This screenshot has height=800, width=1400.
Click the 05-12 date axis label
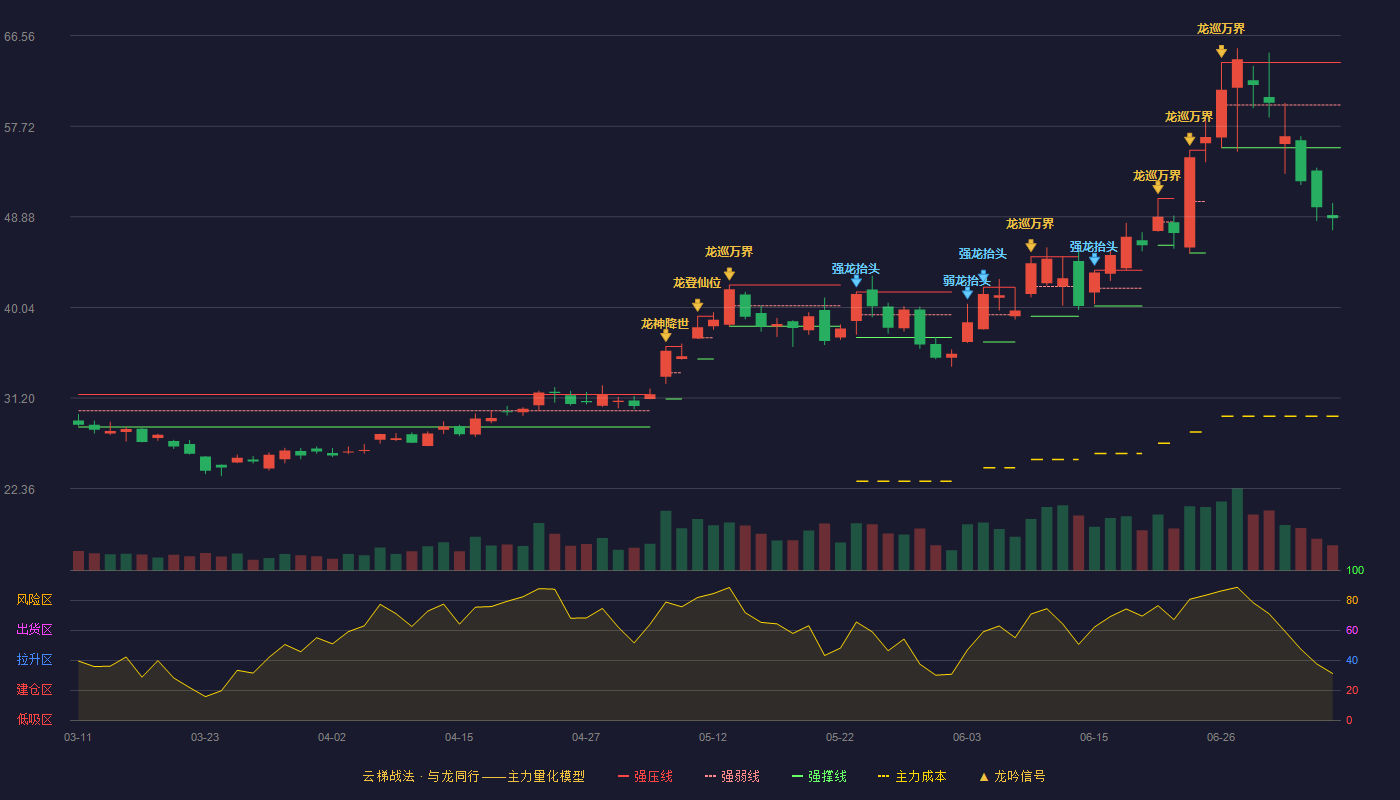click(713, 737)
